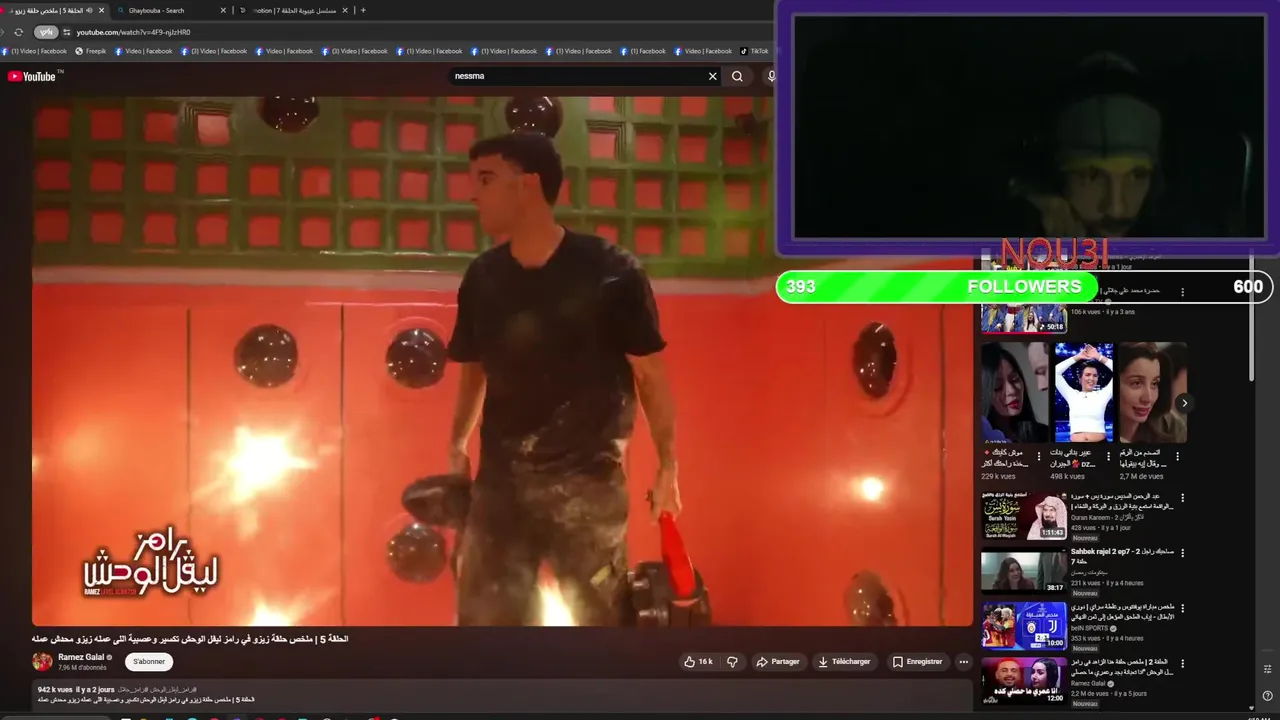The width and height of the screenshot is (1280, 720).
Task: Open the Sahbek rajel 2 ep7 thumbnail
Action: pyautogui.click(x=1024, y=572)
